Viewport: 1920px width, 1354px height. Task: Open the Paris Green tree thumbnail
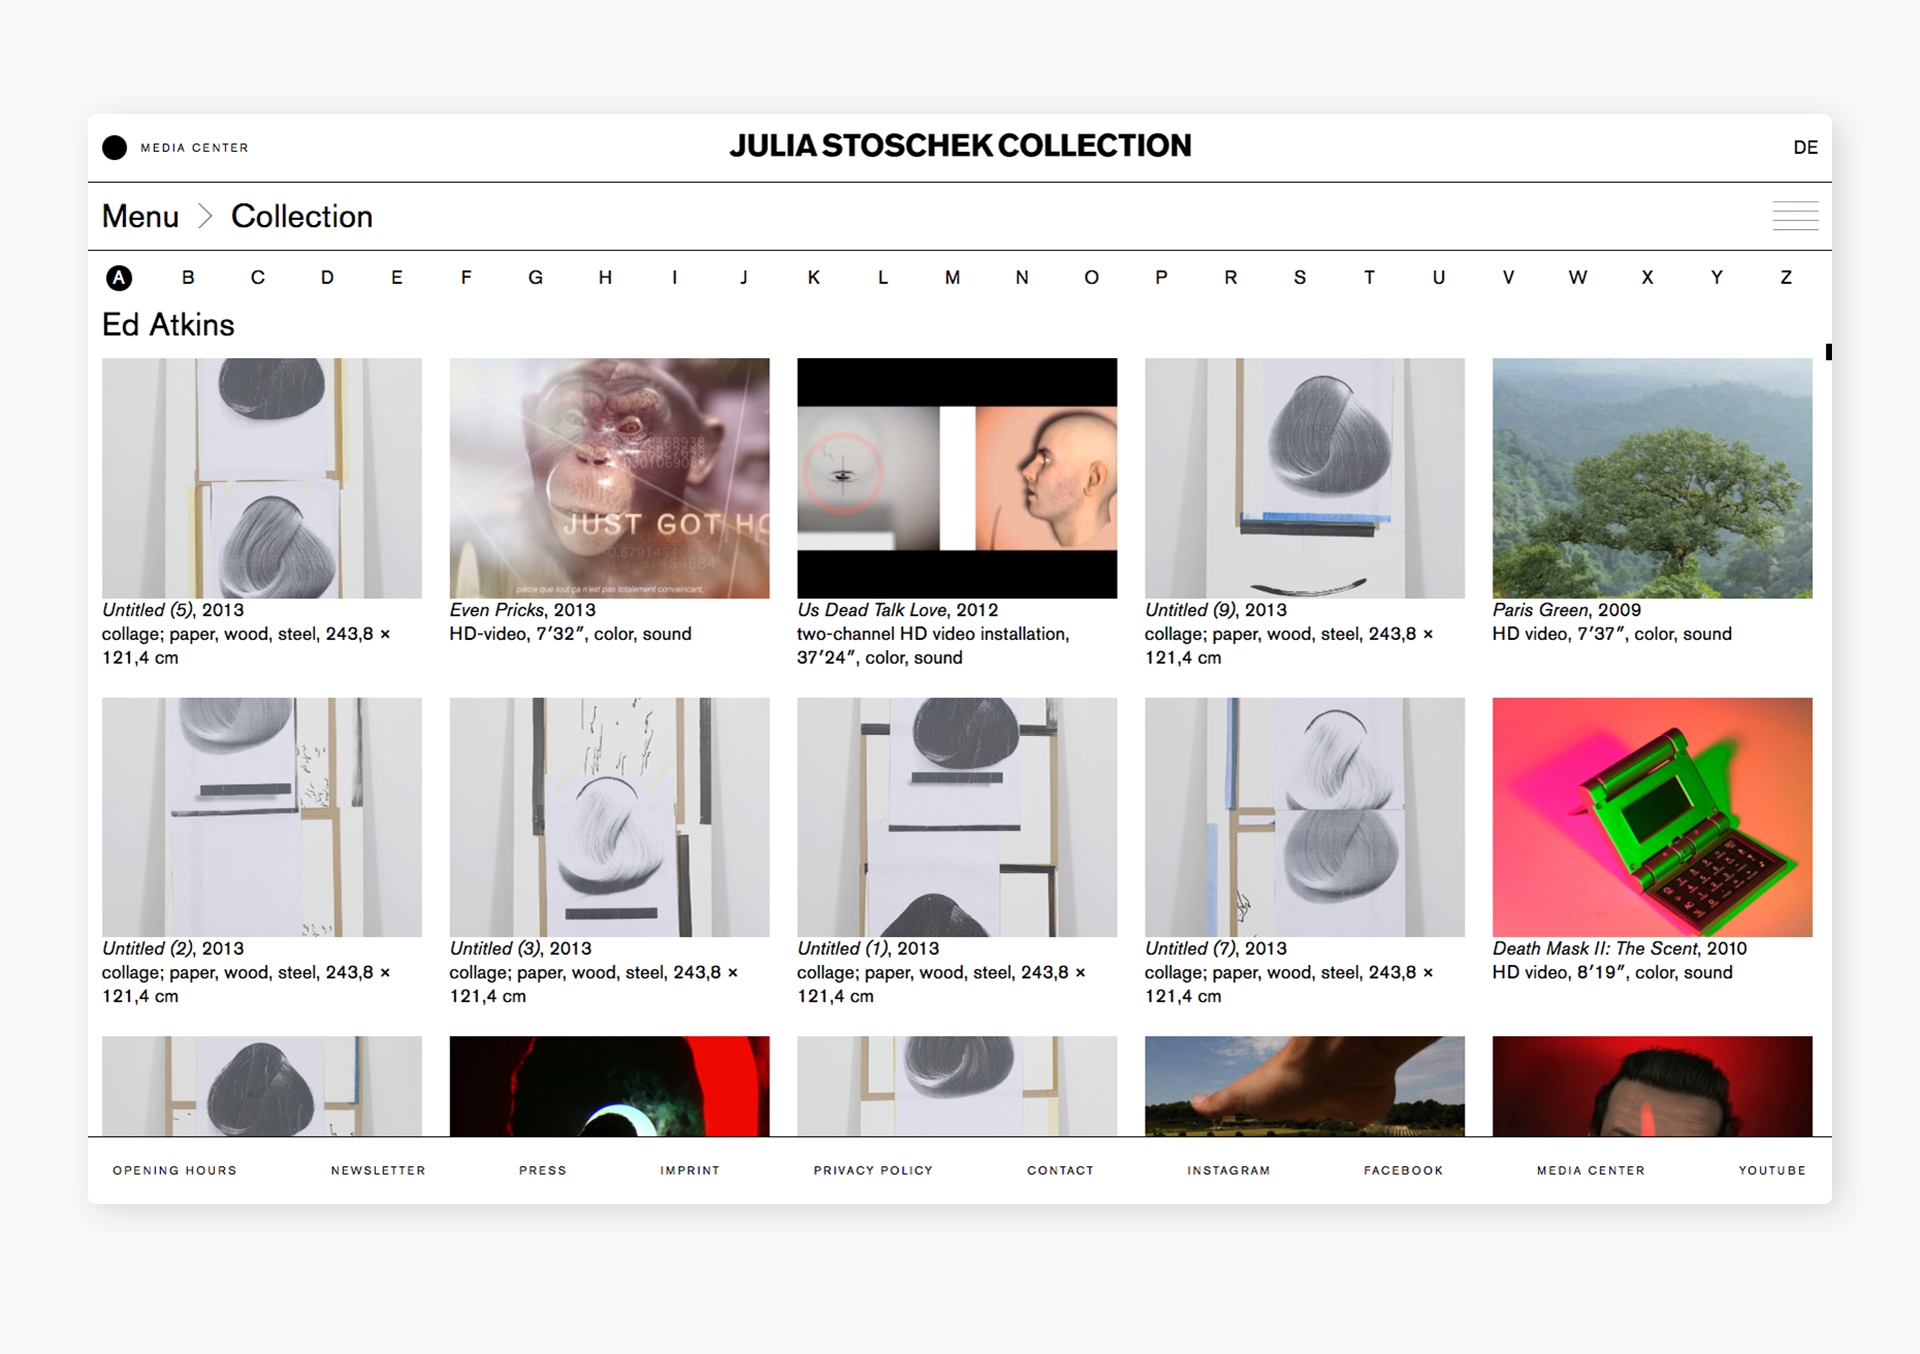[1651, 478]
